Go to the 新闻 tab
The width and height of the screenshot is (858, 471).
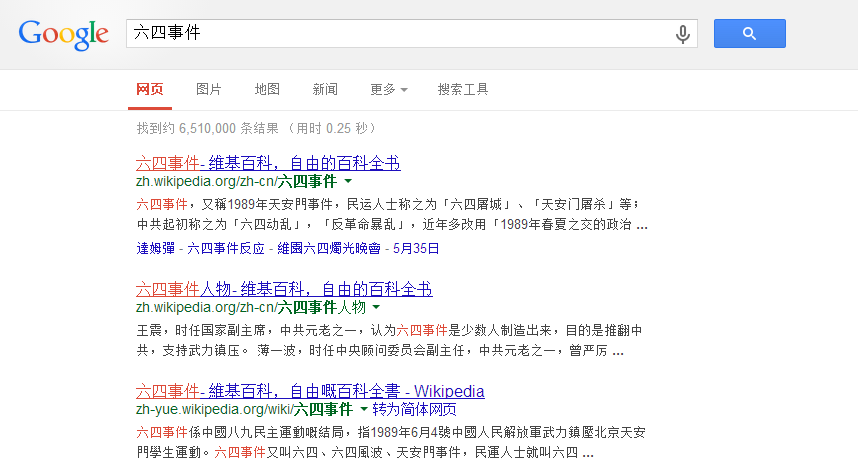click(325, 89)
